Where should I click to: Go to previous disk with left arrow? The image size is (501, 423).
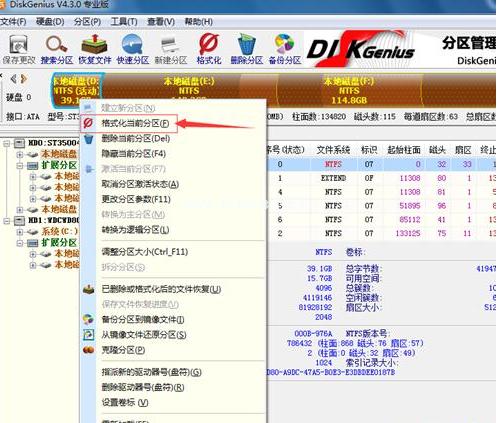(x=13, y=79)
